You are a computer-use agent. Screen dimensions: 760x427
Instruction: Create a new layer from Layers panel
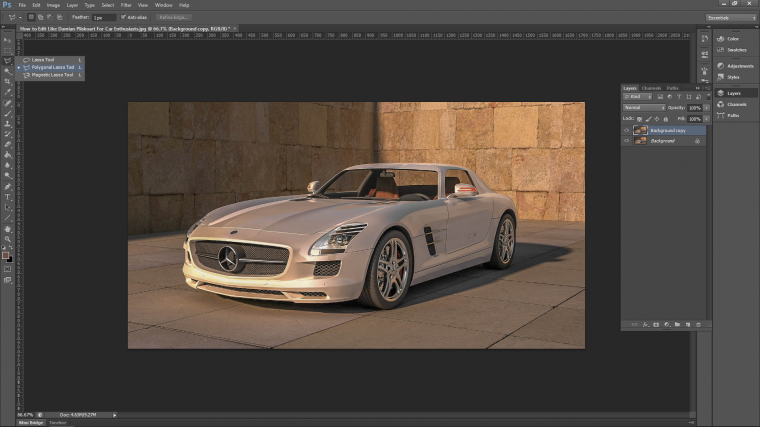point(688,325)
